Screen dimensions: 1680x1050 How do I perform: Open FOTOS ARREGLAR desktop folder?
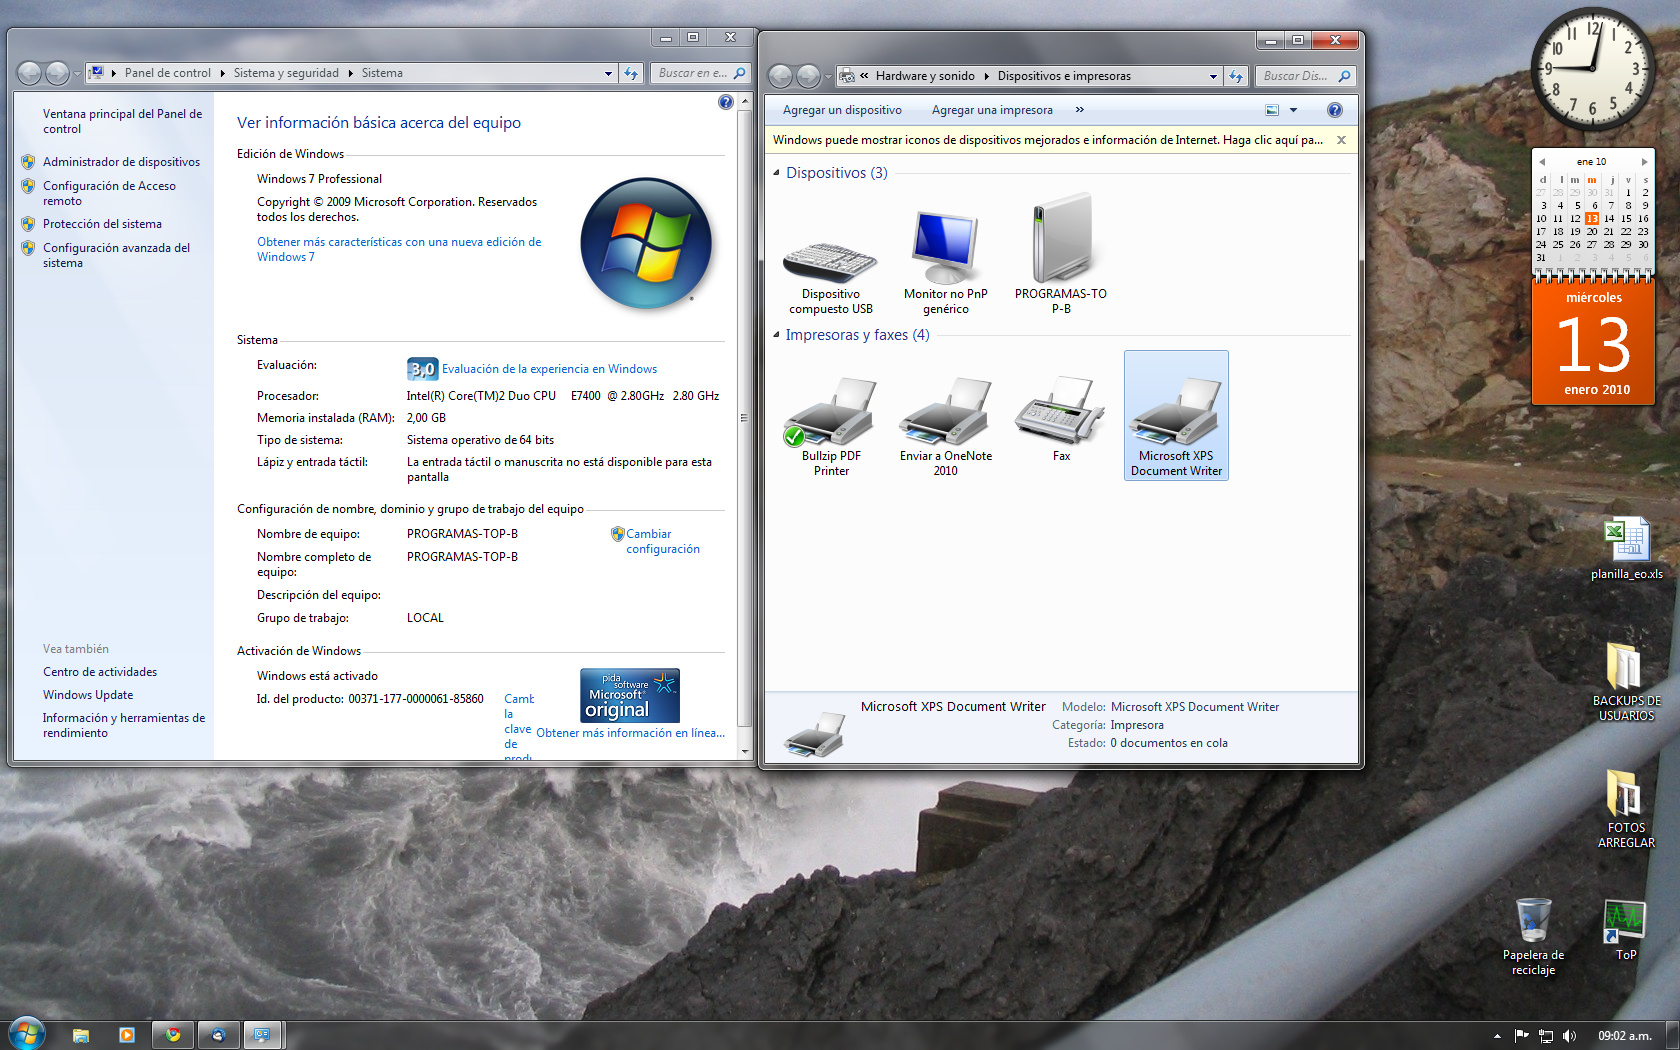click(x=1627, y=808)
